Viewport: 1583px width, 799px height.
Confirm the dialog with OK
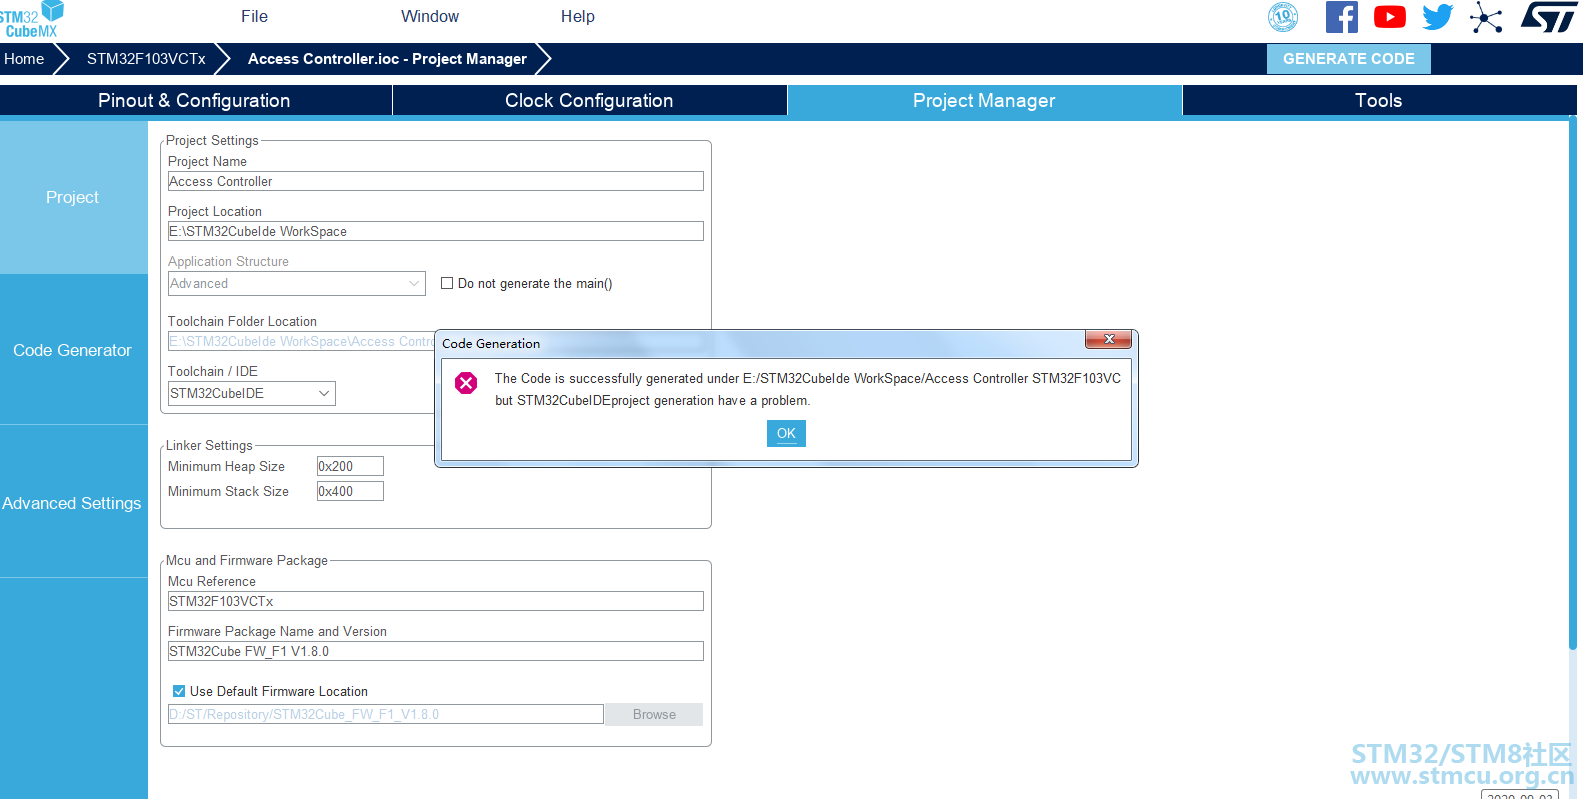[x=786, y=433]
